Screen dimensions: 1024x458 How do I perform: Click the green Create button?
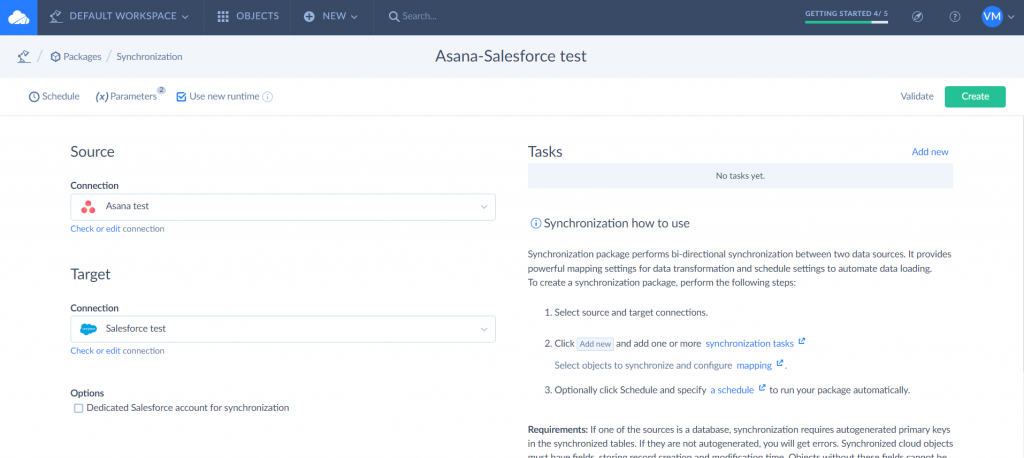[974, 96]
